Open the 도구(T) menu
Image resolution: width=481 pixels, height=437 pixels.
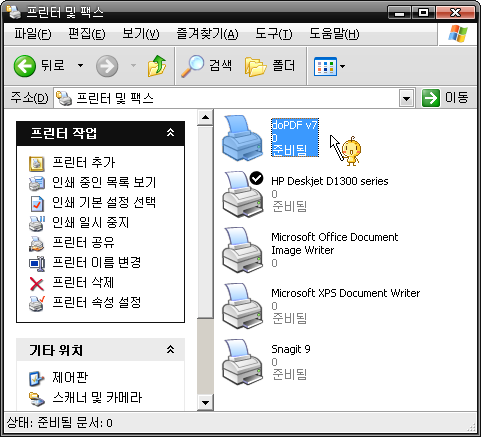(x=274, y=34)
